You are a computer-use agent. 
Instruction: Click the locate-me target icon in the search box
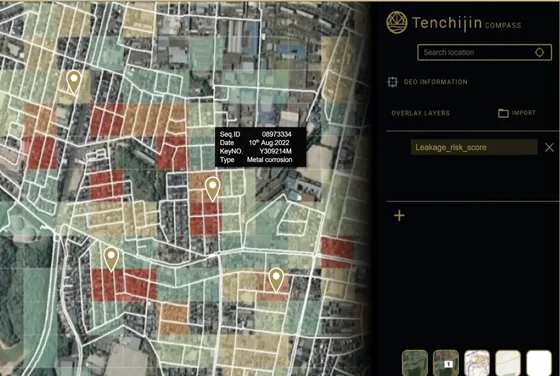(539, 52)
